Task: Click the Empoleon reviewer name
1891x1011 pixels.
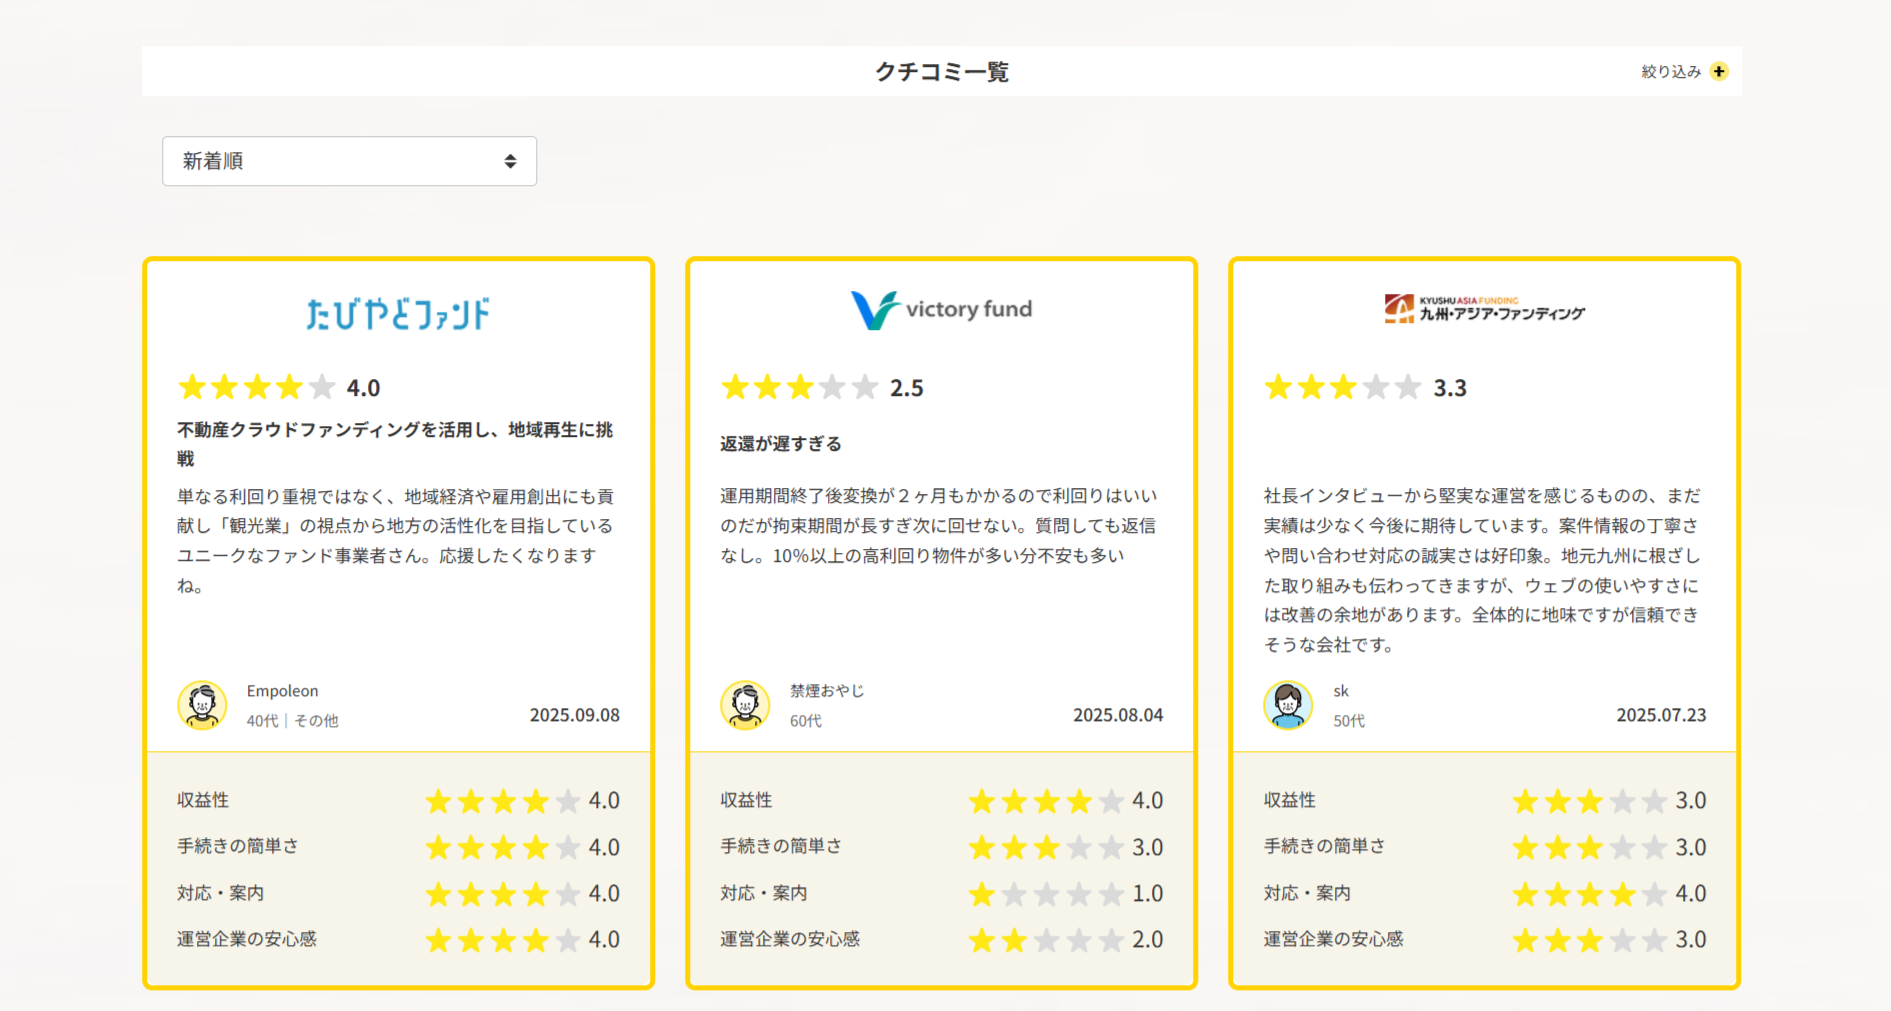Action: tap(282, 691)
